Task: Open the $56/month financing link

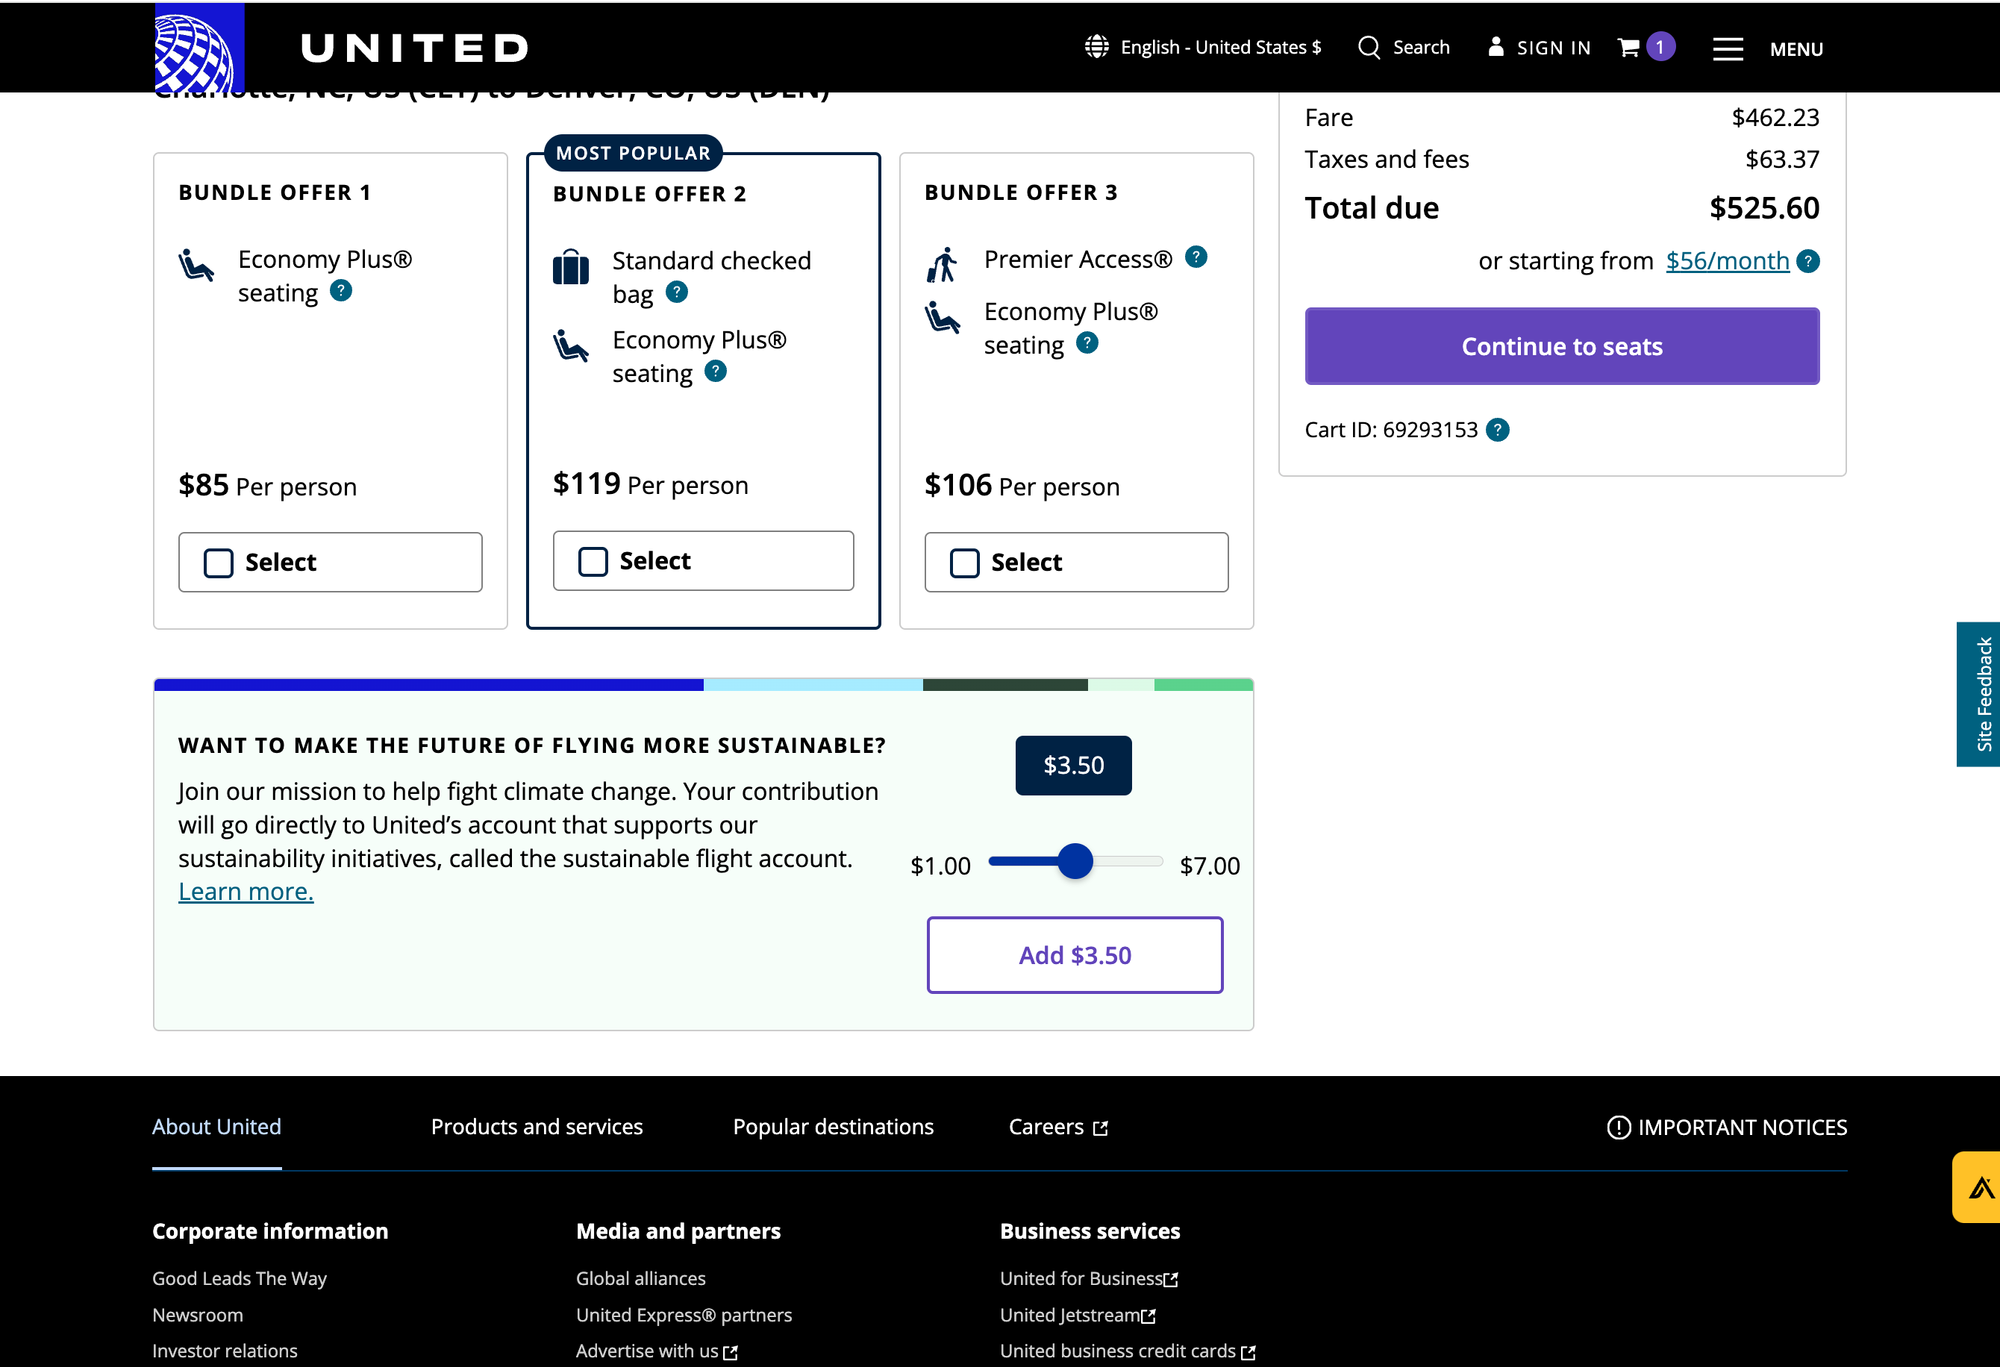Action: point(1727,261)
